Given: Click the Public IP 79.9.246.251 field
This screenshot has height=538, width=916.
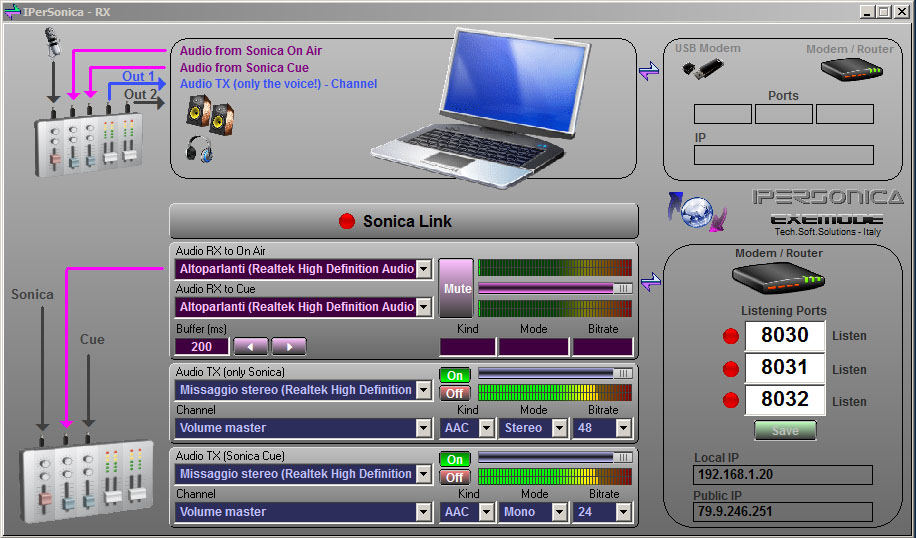Looking at the screenshot, I should pyautogui.click(x=783, y=512).
